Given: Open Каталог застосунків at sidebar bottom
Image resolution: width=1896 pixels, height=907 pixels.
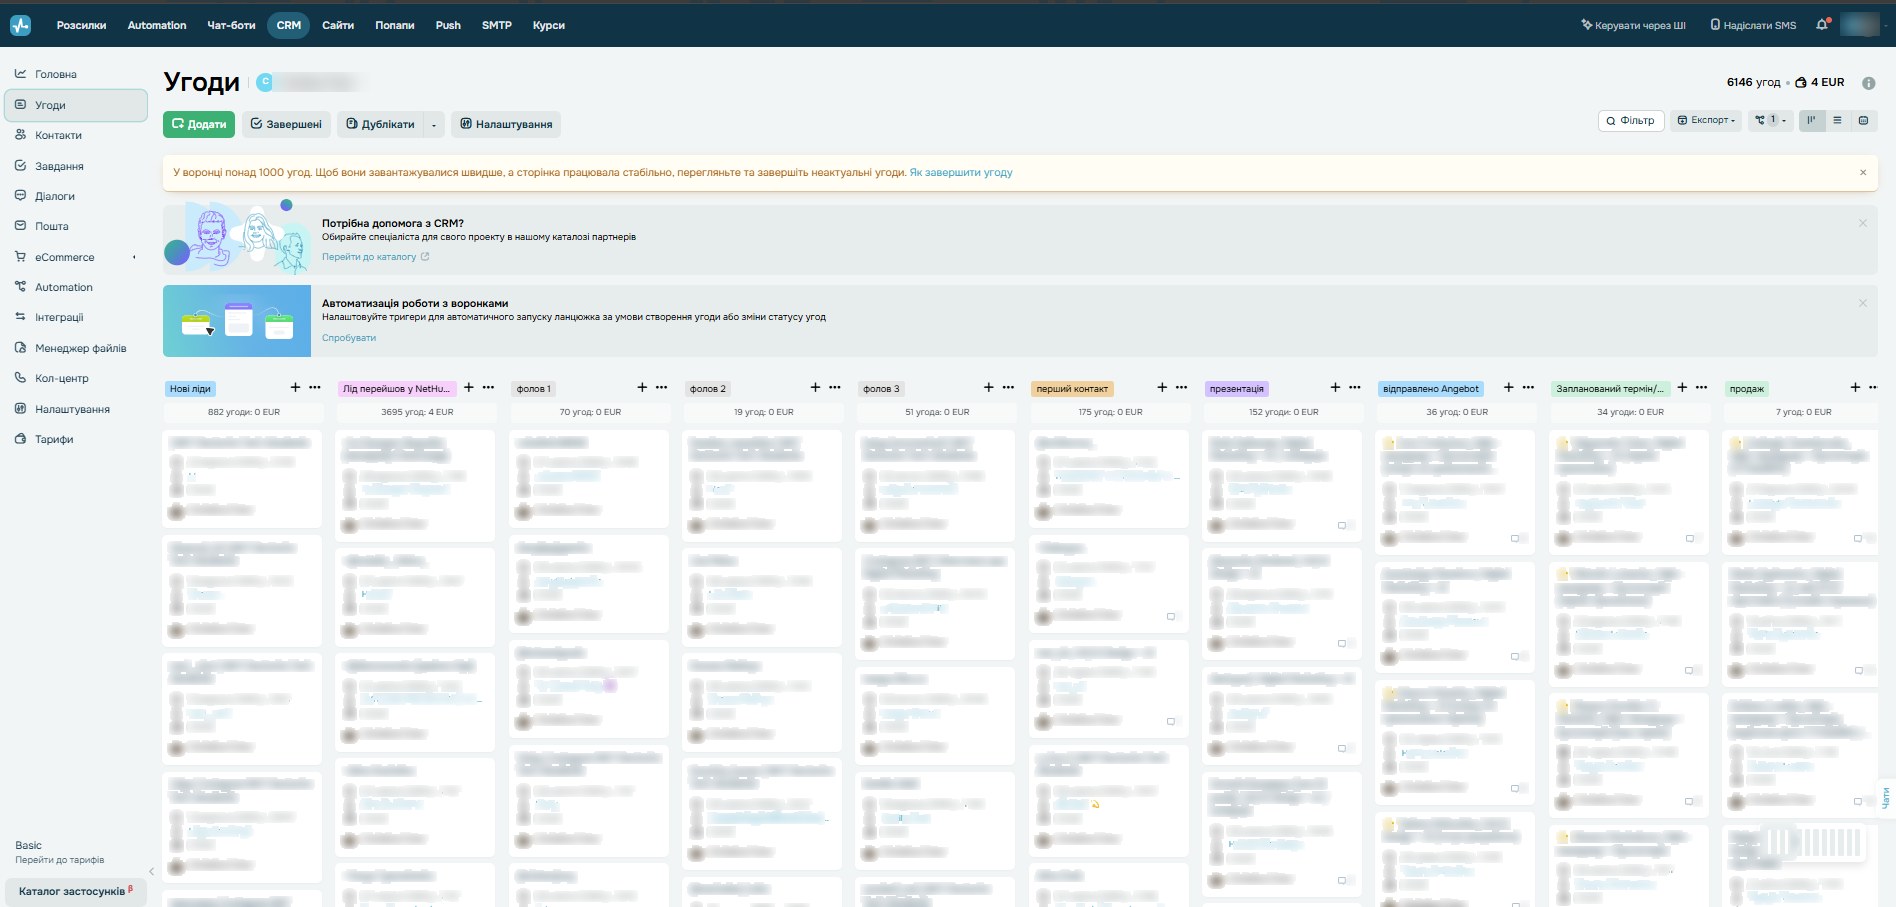Looking at the screenshot, I should (76, 891).
